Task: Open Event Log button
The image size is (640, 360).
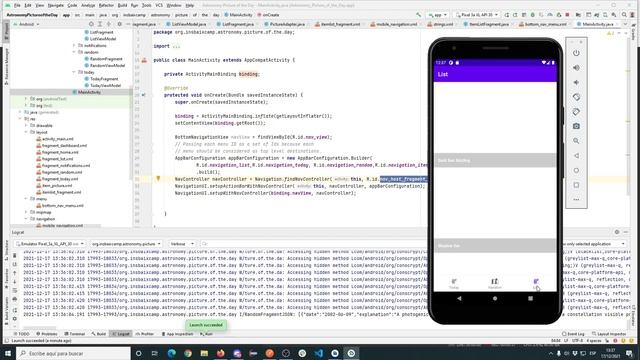Action: (x=573, y=334)
